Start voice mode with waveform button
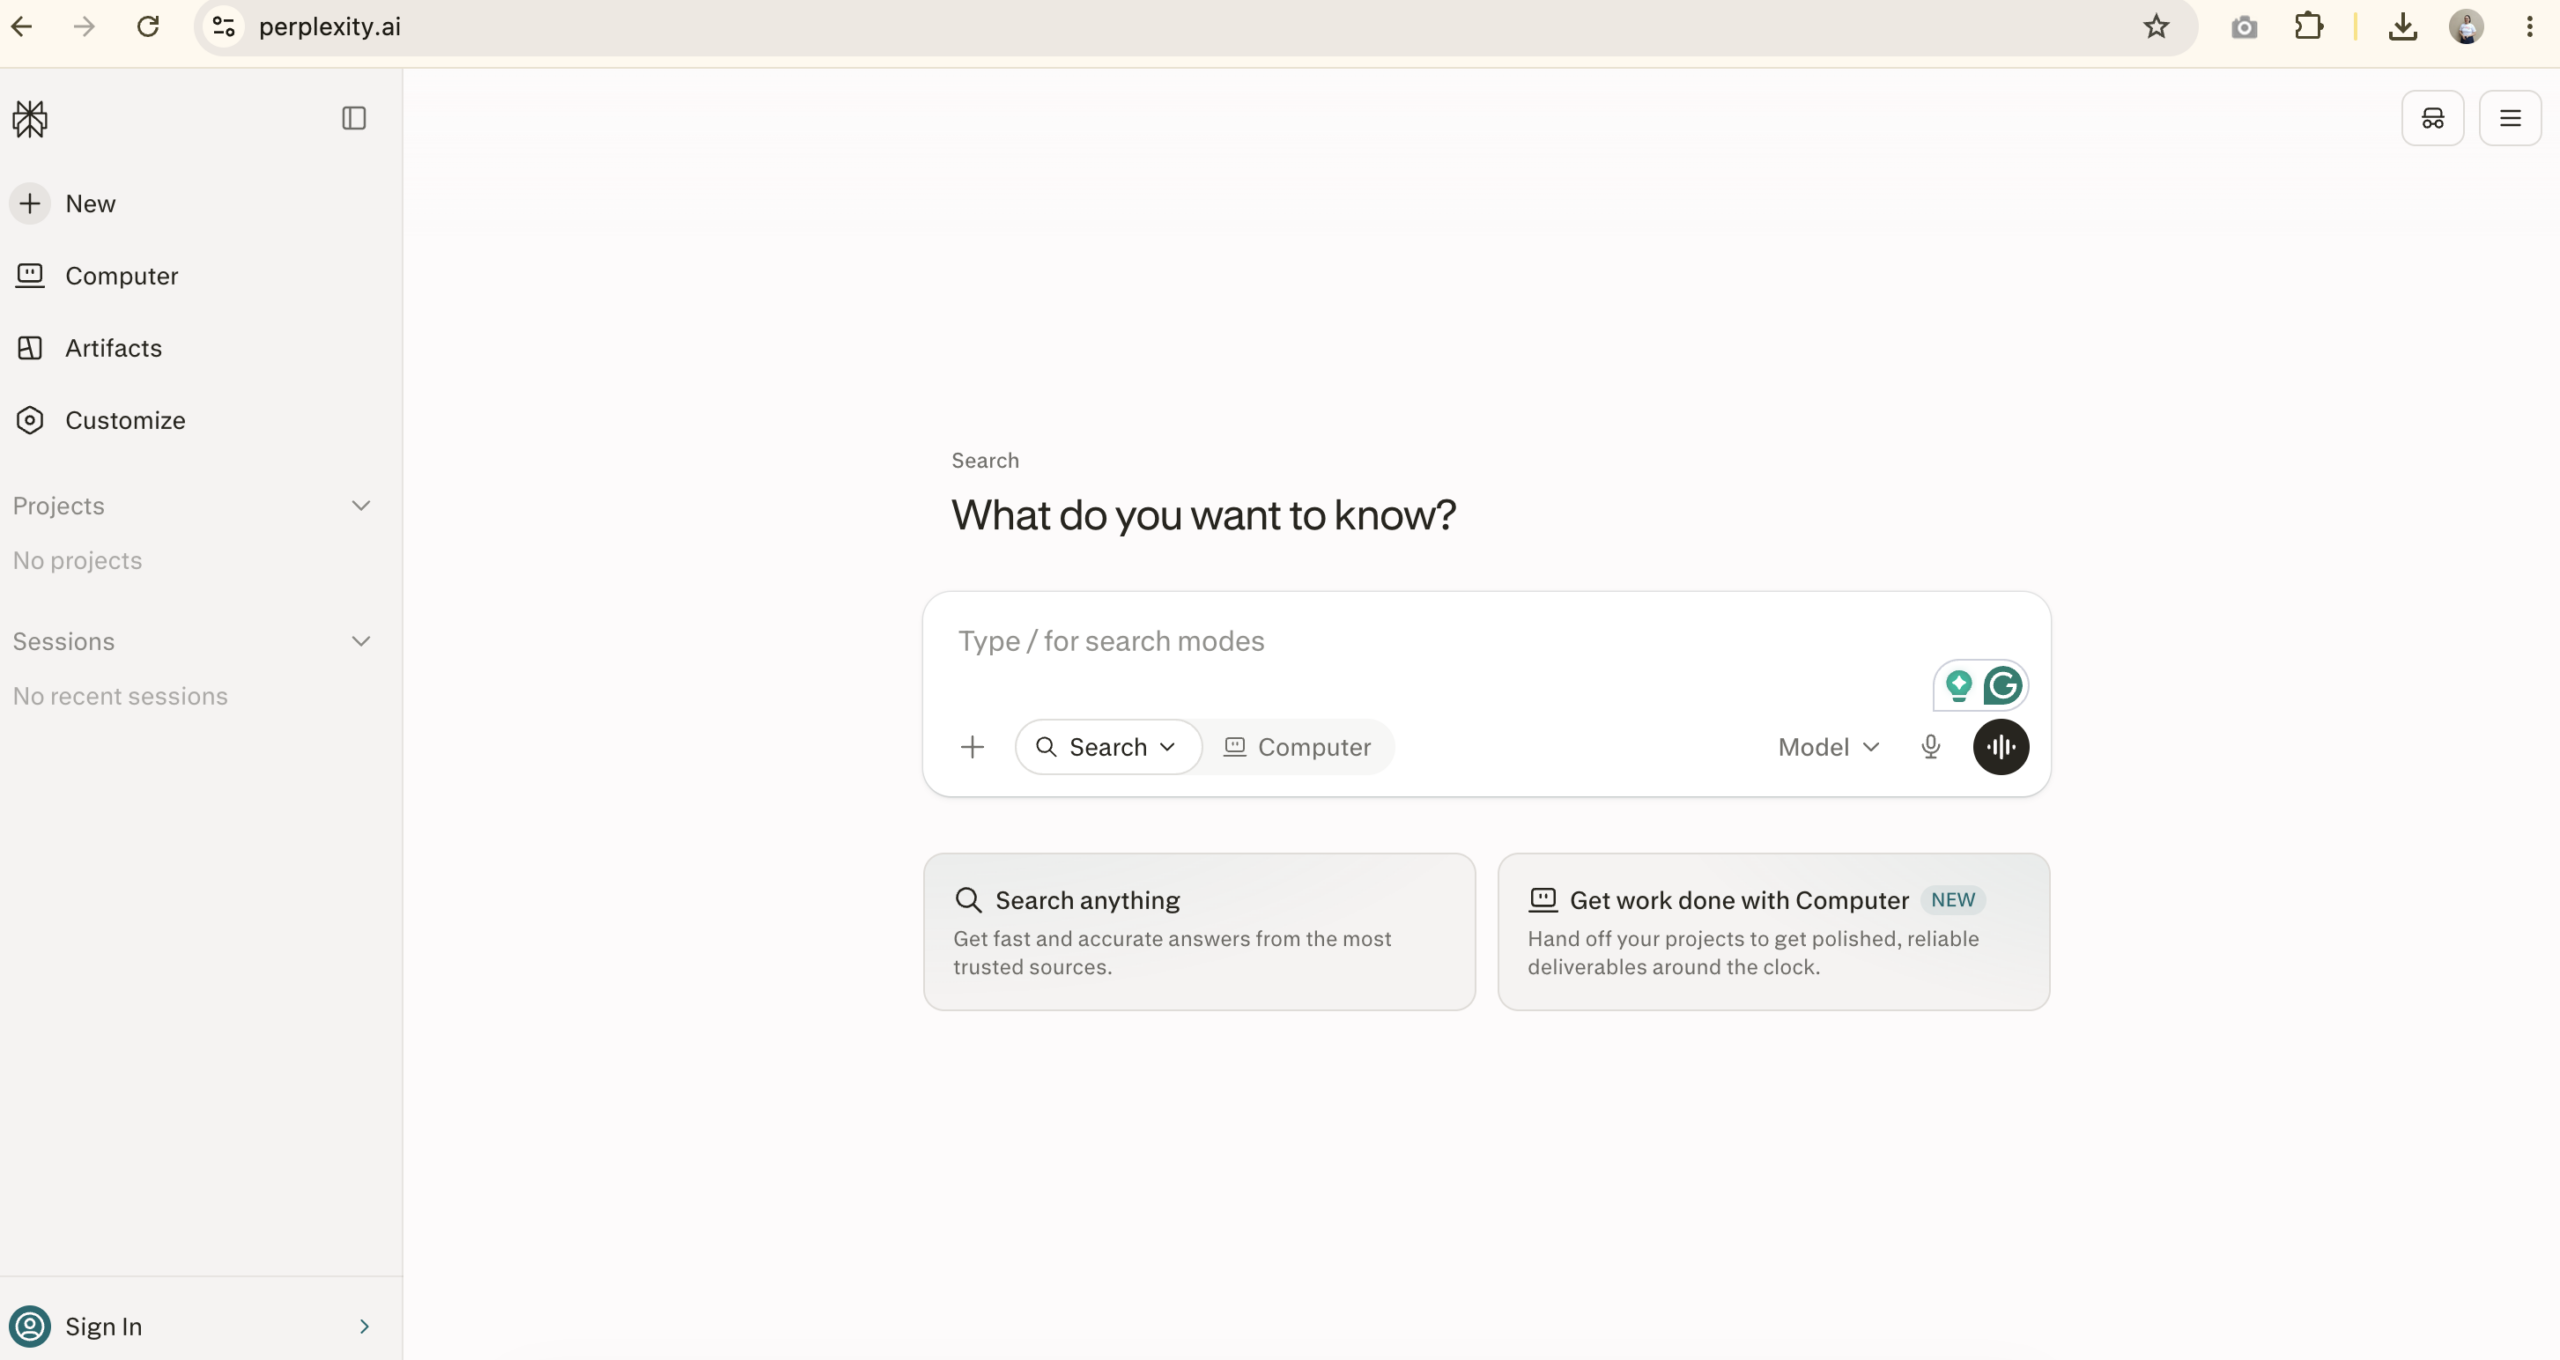 (x=2001, y=747)
